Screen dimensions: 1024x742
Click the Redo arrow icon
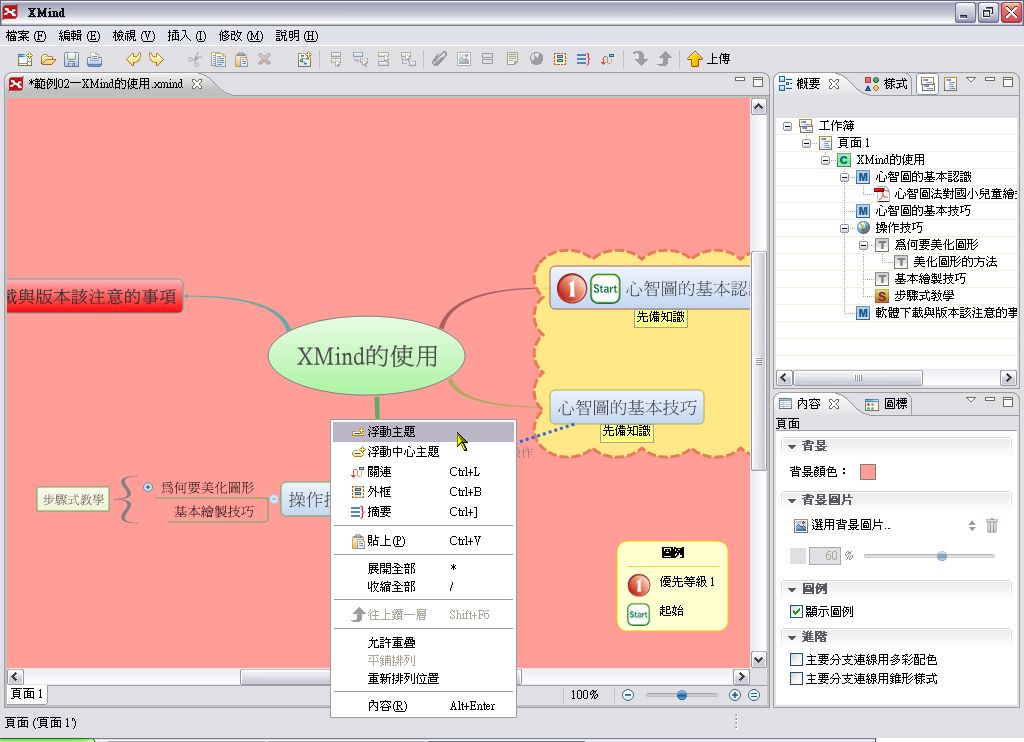pyautogui.click(x=156, y=59)
